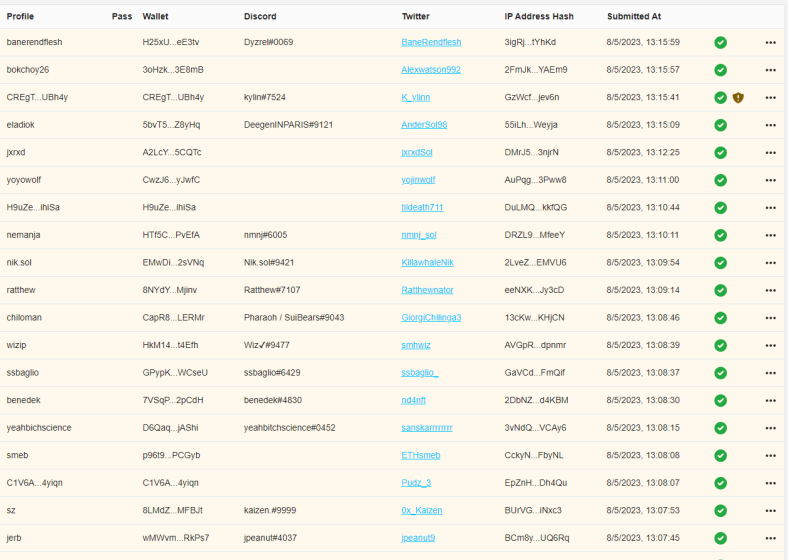The width and height of the screenshot is (788, 560).
Task: Click the green check icon for nik.sol
Action: click(720, 263)
